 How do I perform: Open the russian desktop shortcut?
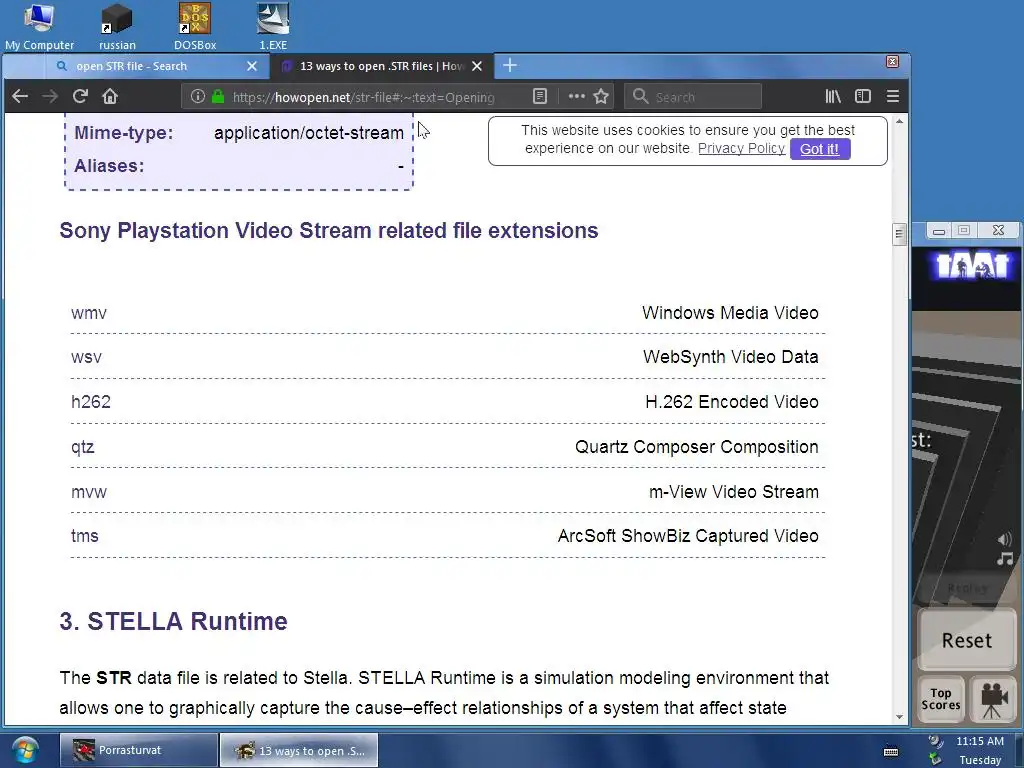118,27
